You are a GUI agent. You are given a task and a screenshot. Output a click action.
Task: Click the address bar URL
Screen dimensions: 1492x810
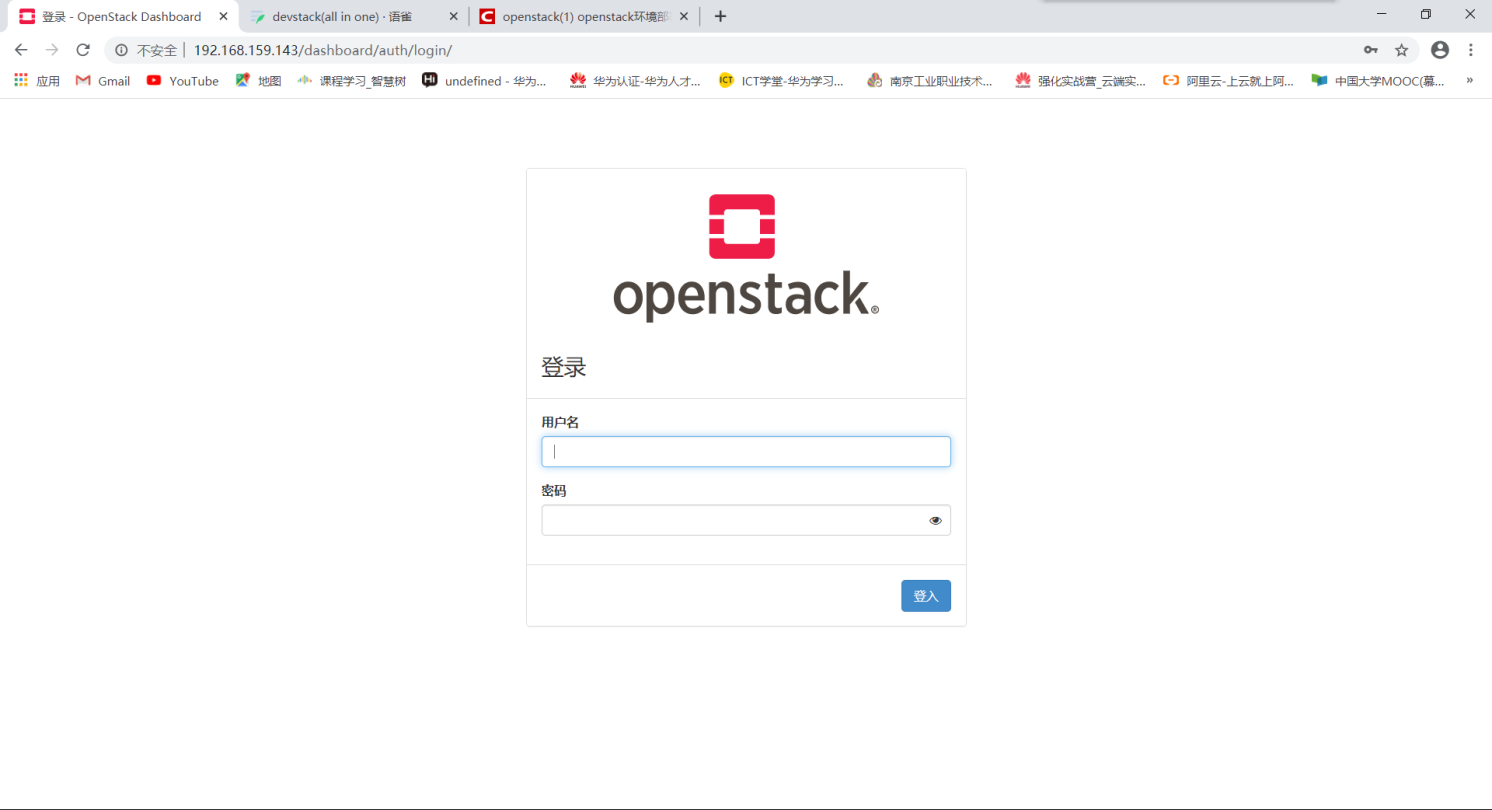[323, 50]
